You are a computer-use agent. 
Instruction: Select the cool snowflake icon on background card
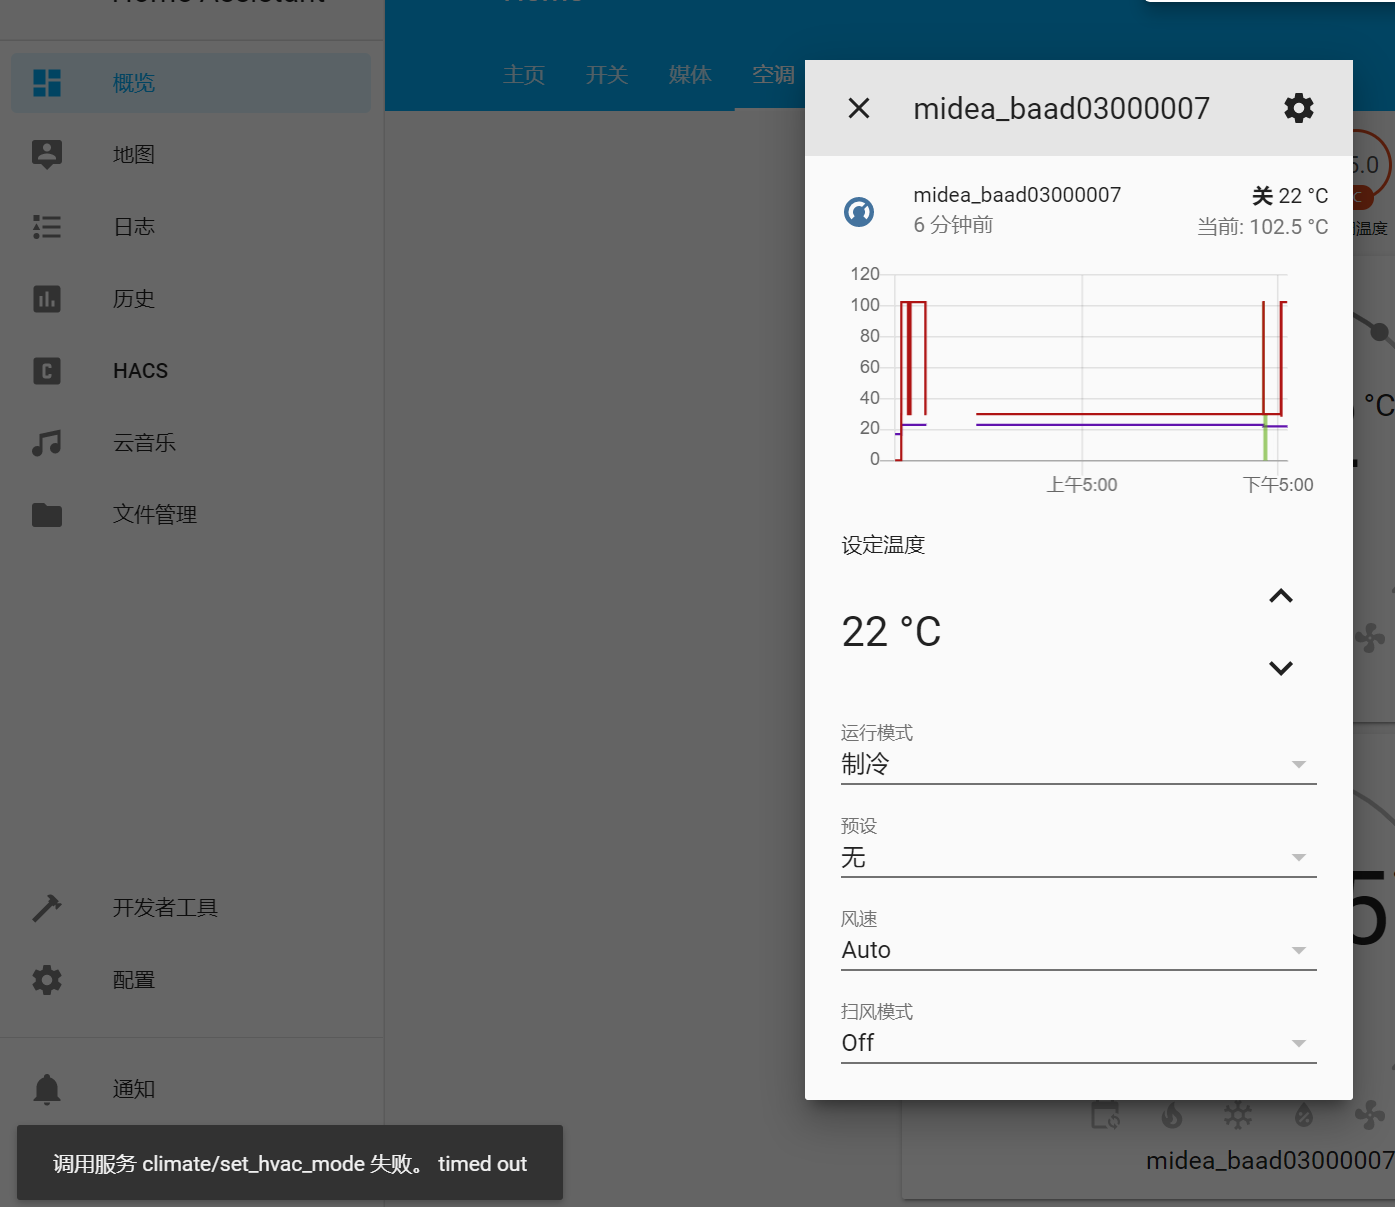[1238, 1115]
